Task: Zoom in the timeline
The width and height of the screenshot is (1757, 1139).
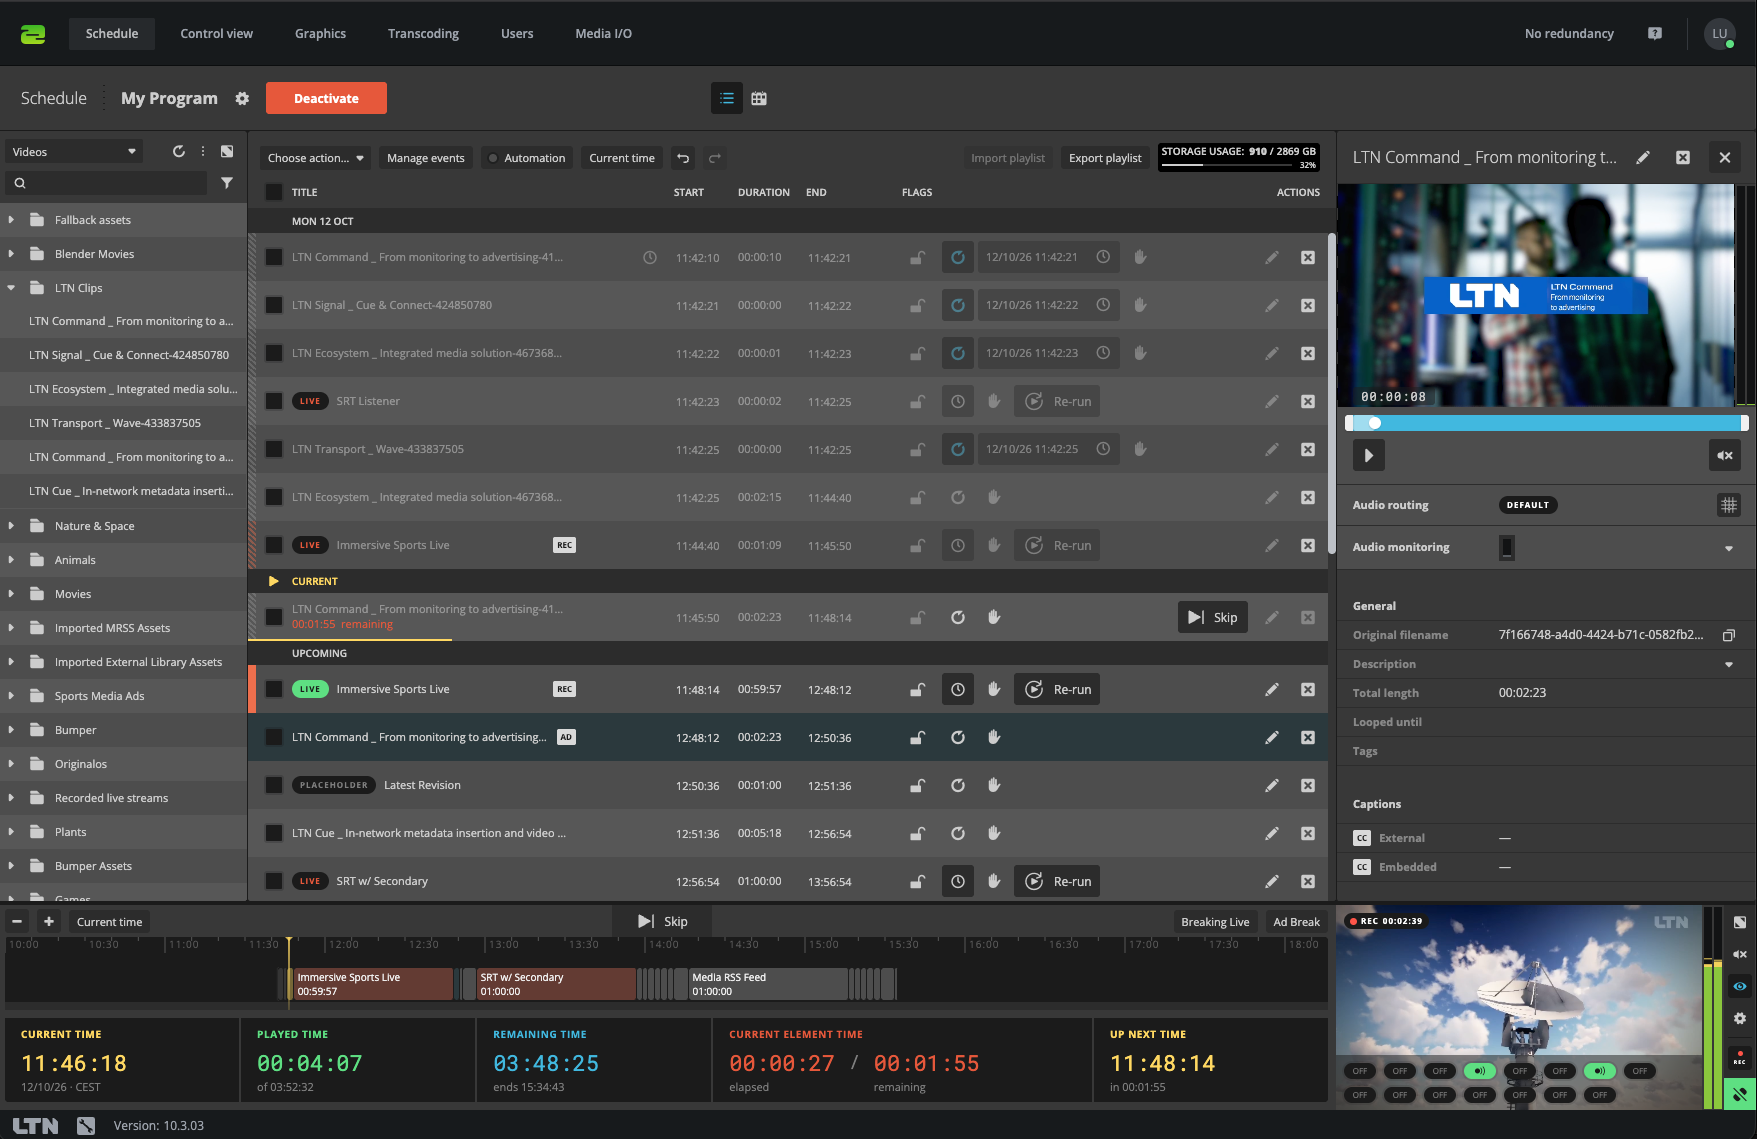Action: tap(48, 922)
